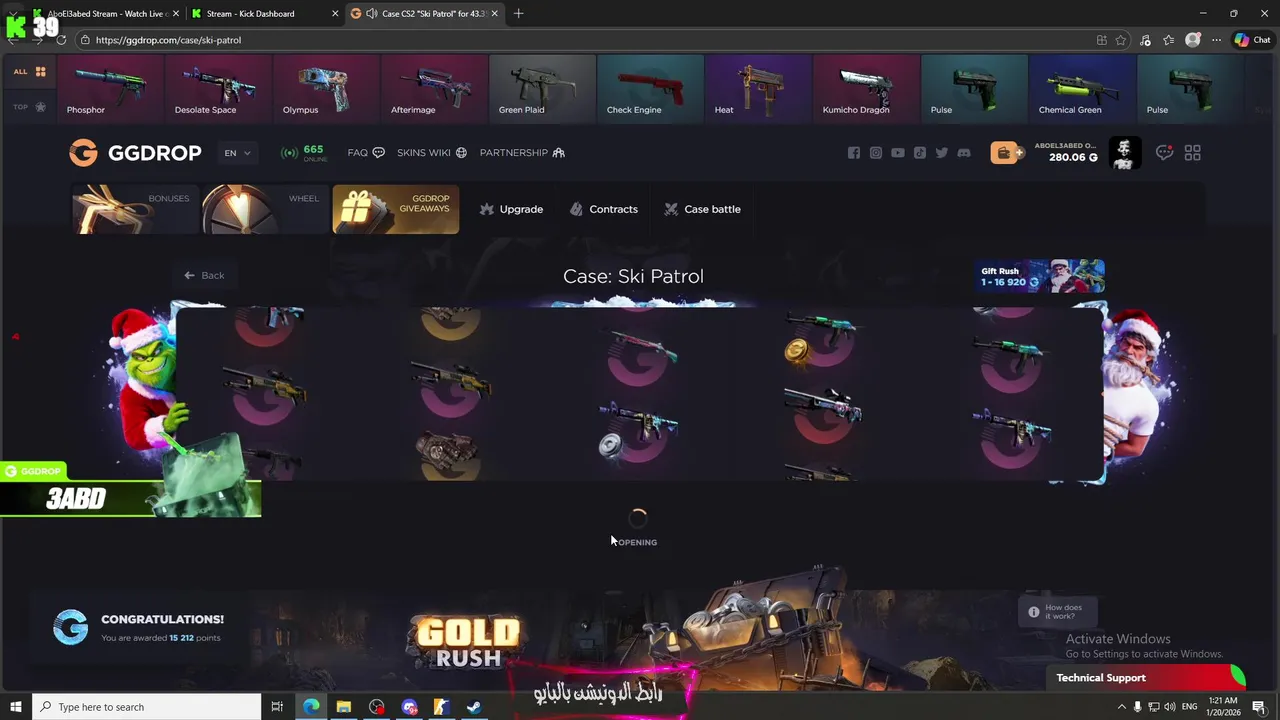Open the Kumicho Dragon live drop card
This screenshot has height=720, width=1280.
867,87
